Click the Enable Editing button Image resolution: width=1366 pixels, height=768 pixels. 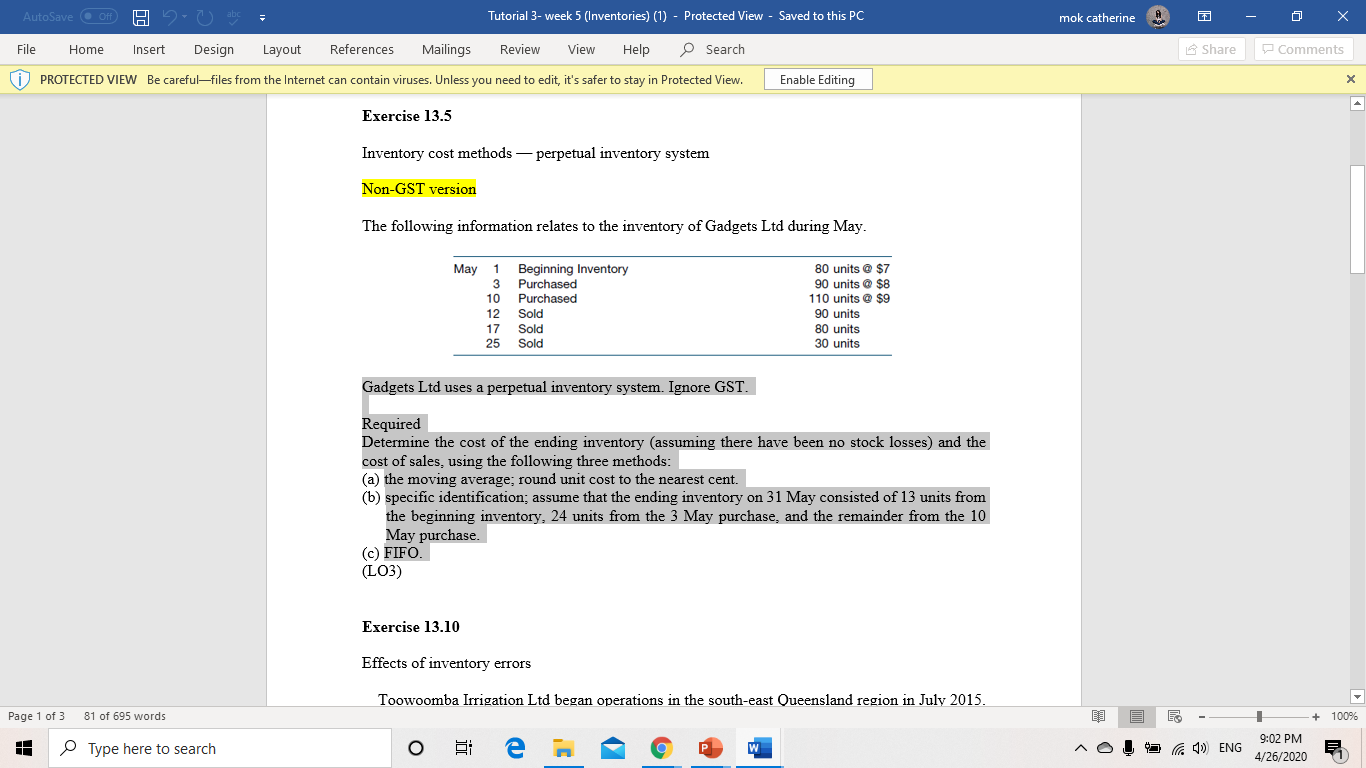point(816,79)
